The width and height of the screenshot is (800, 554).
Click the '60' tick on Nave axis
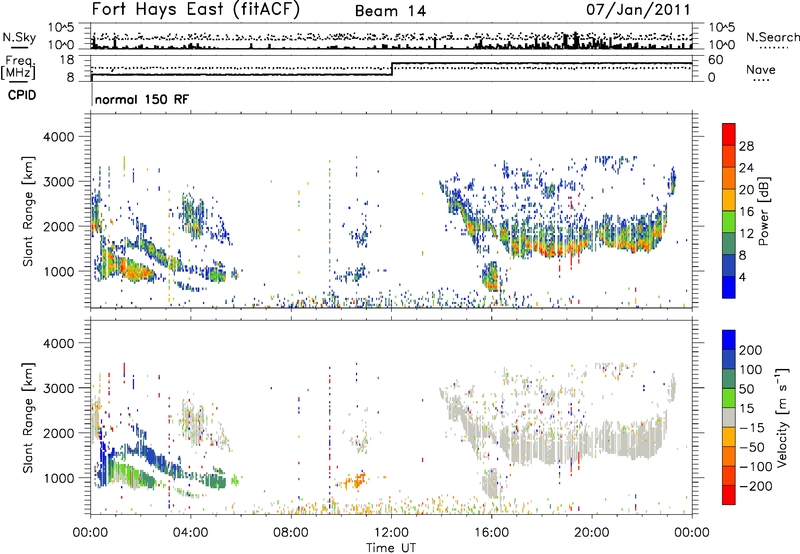tap(715, 60)
